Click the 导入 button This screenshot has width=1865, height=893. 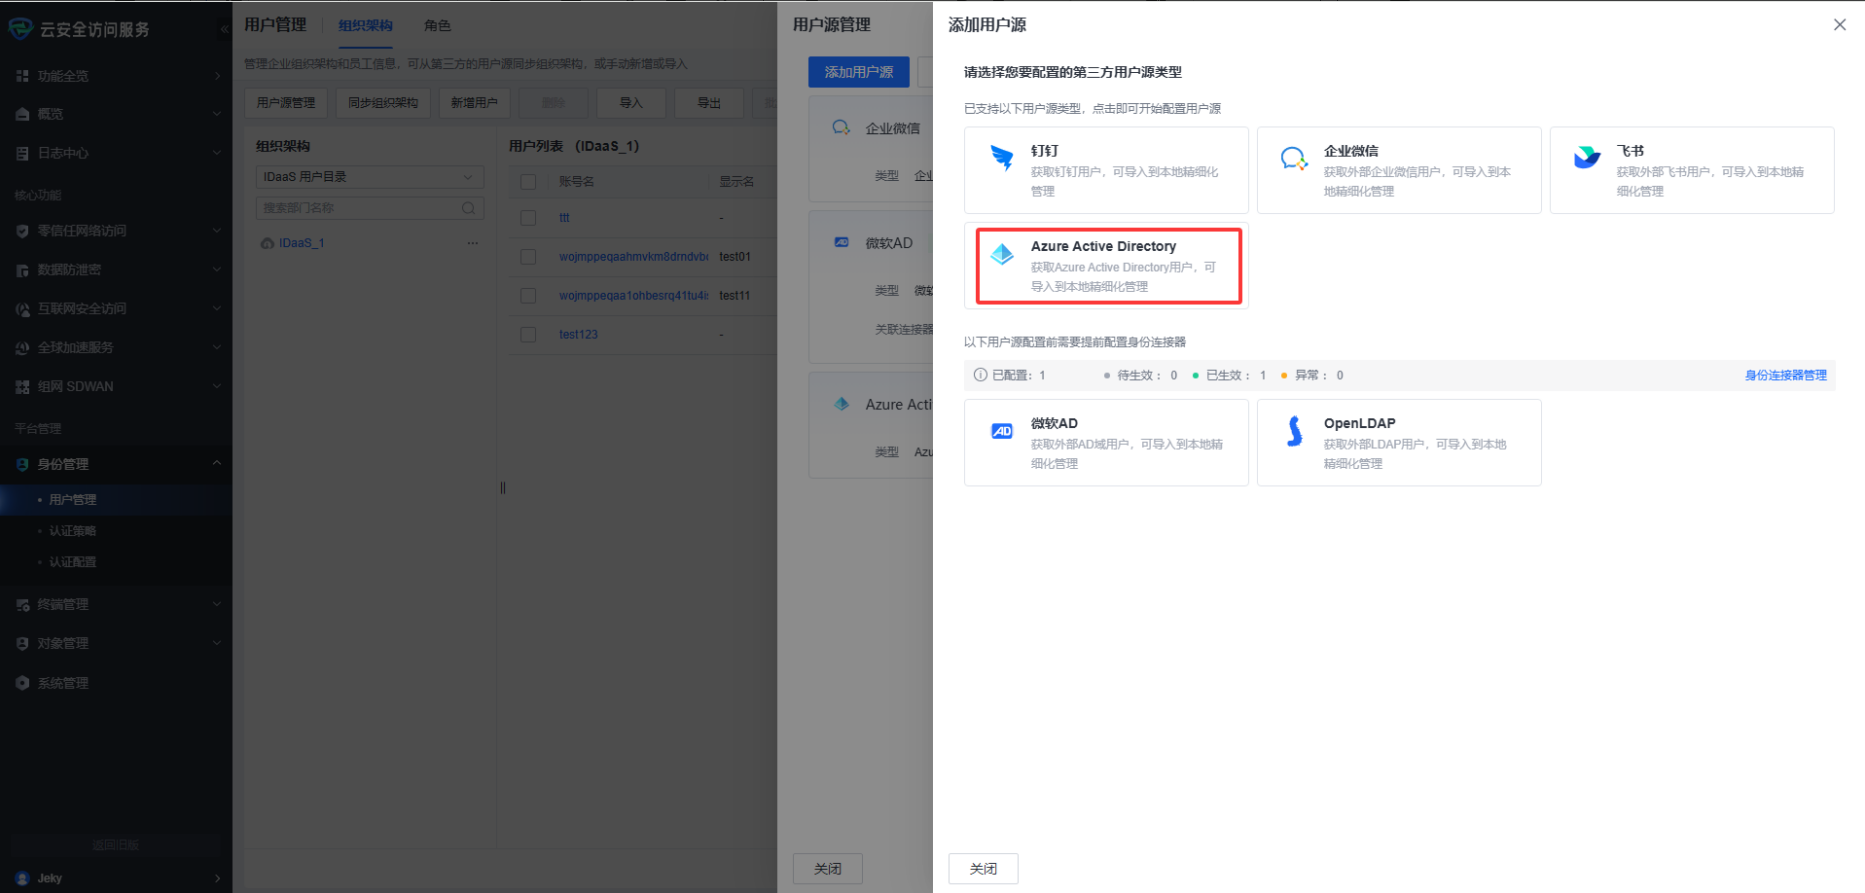[x=631, y=103]
